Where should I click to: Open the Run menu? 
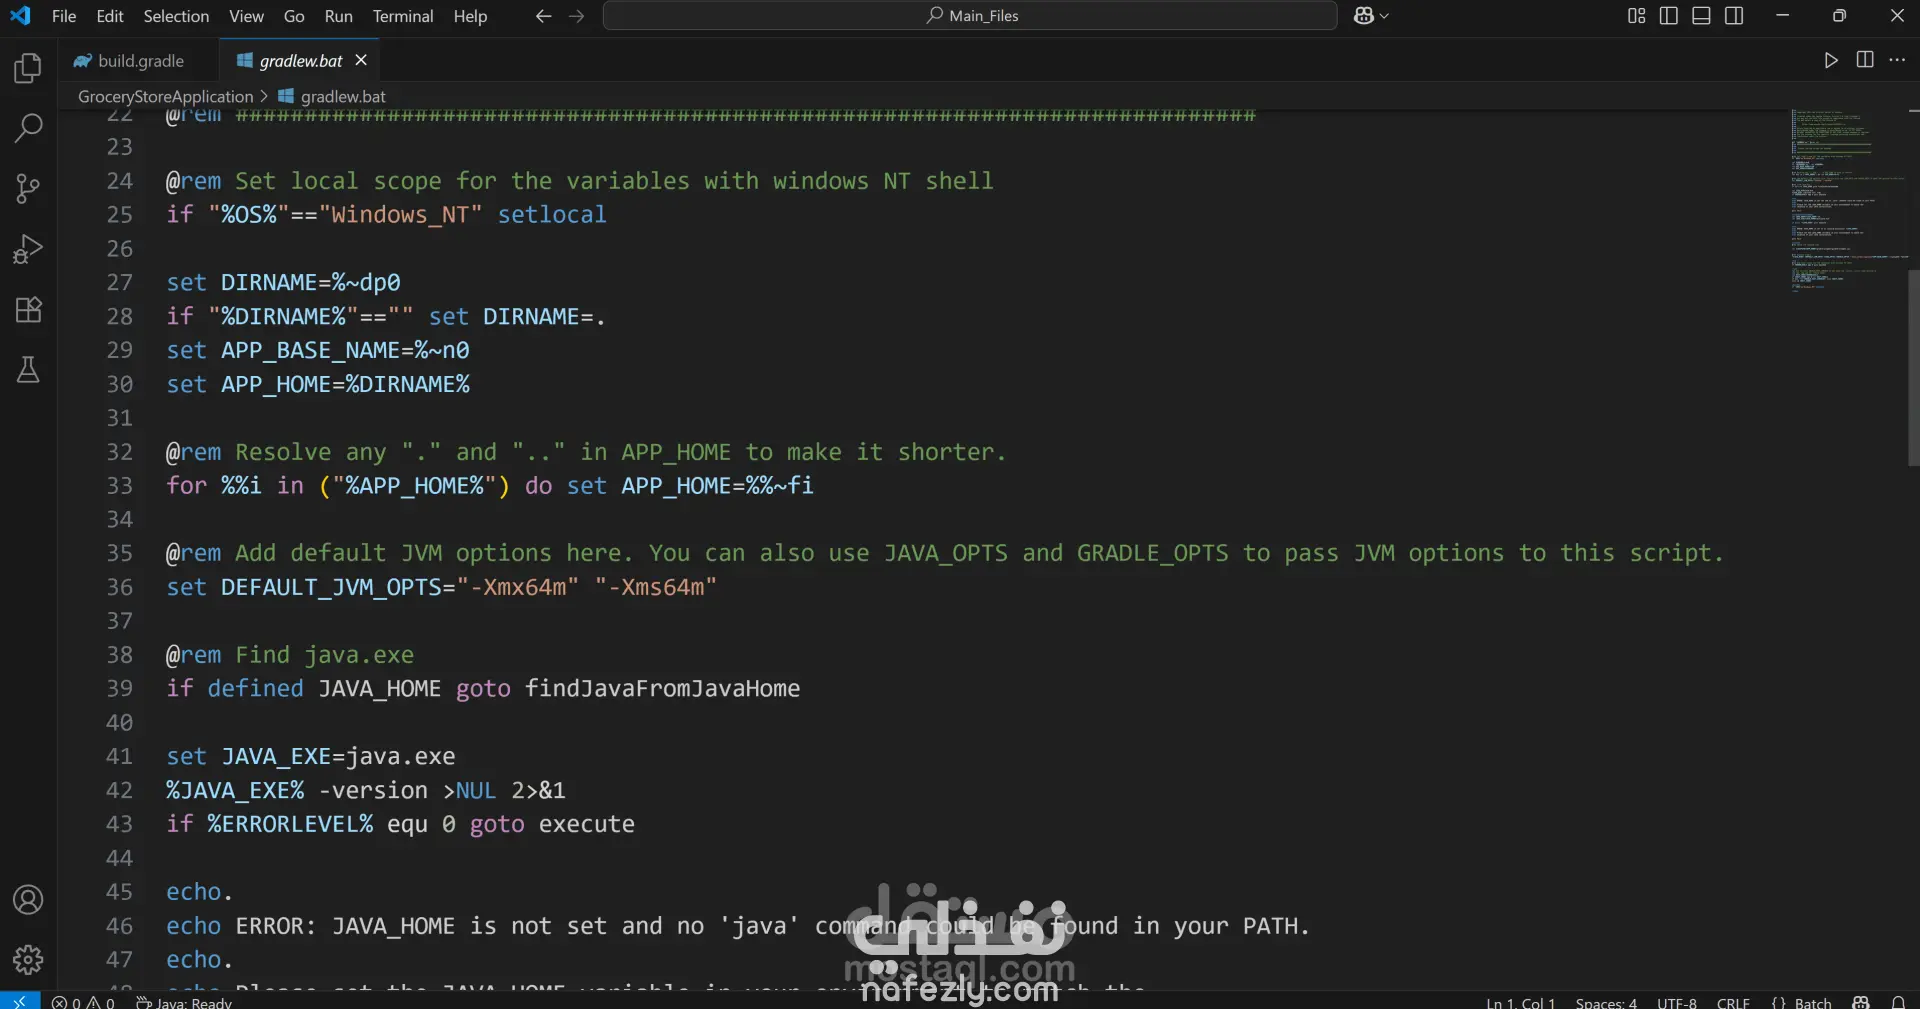[339, 16]
